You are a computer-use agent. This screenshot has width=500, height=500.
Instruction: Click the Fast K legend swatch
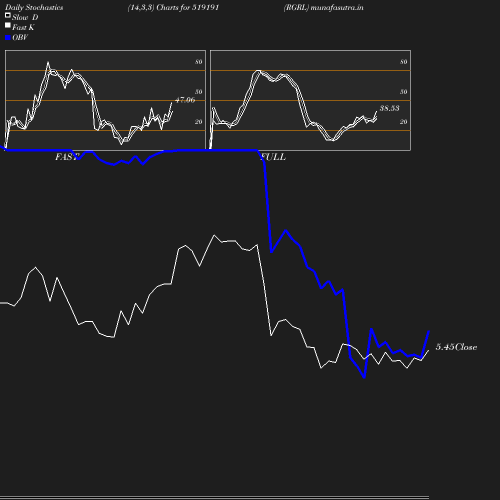tap(8, 25)
